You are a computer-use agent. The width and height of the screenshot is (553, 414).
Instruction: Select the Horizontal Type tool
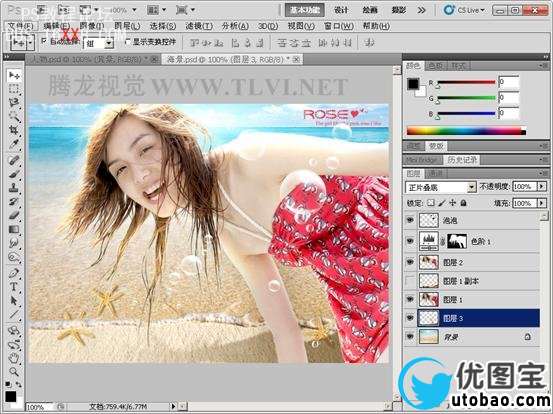click(14, 287)
